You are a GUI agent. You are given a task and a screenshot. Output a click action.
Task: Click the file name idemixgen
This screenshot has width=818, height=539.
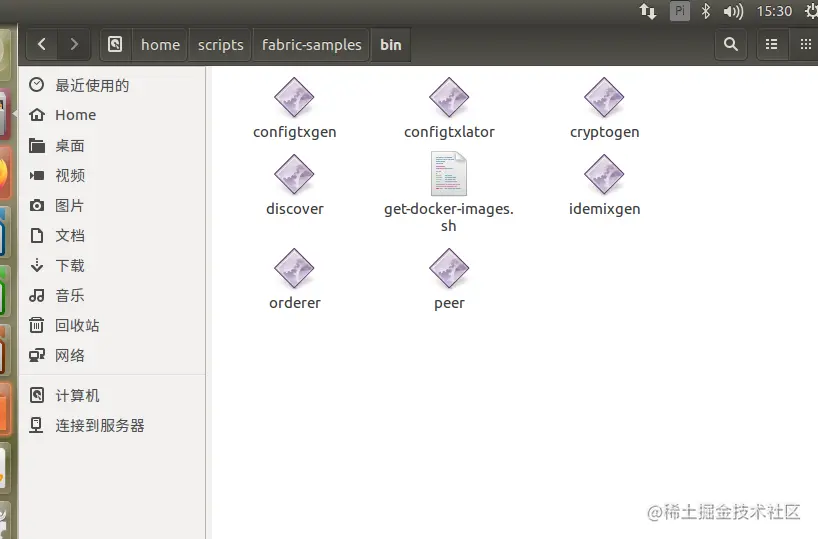604,209
